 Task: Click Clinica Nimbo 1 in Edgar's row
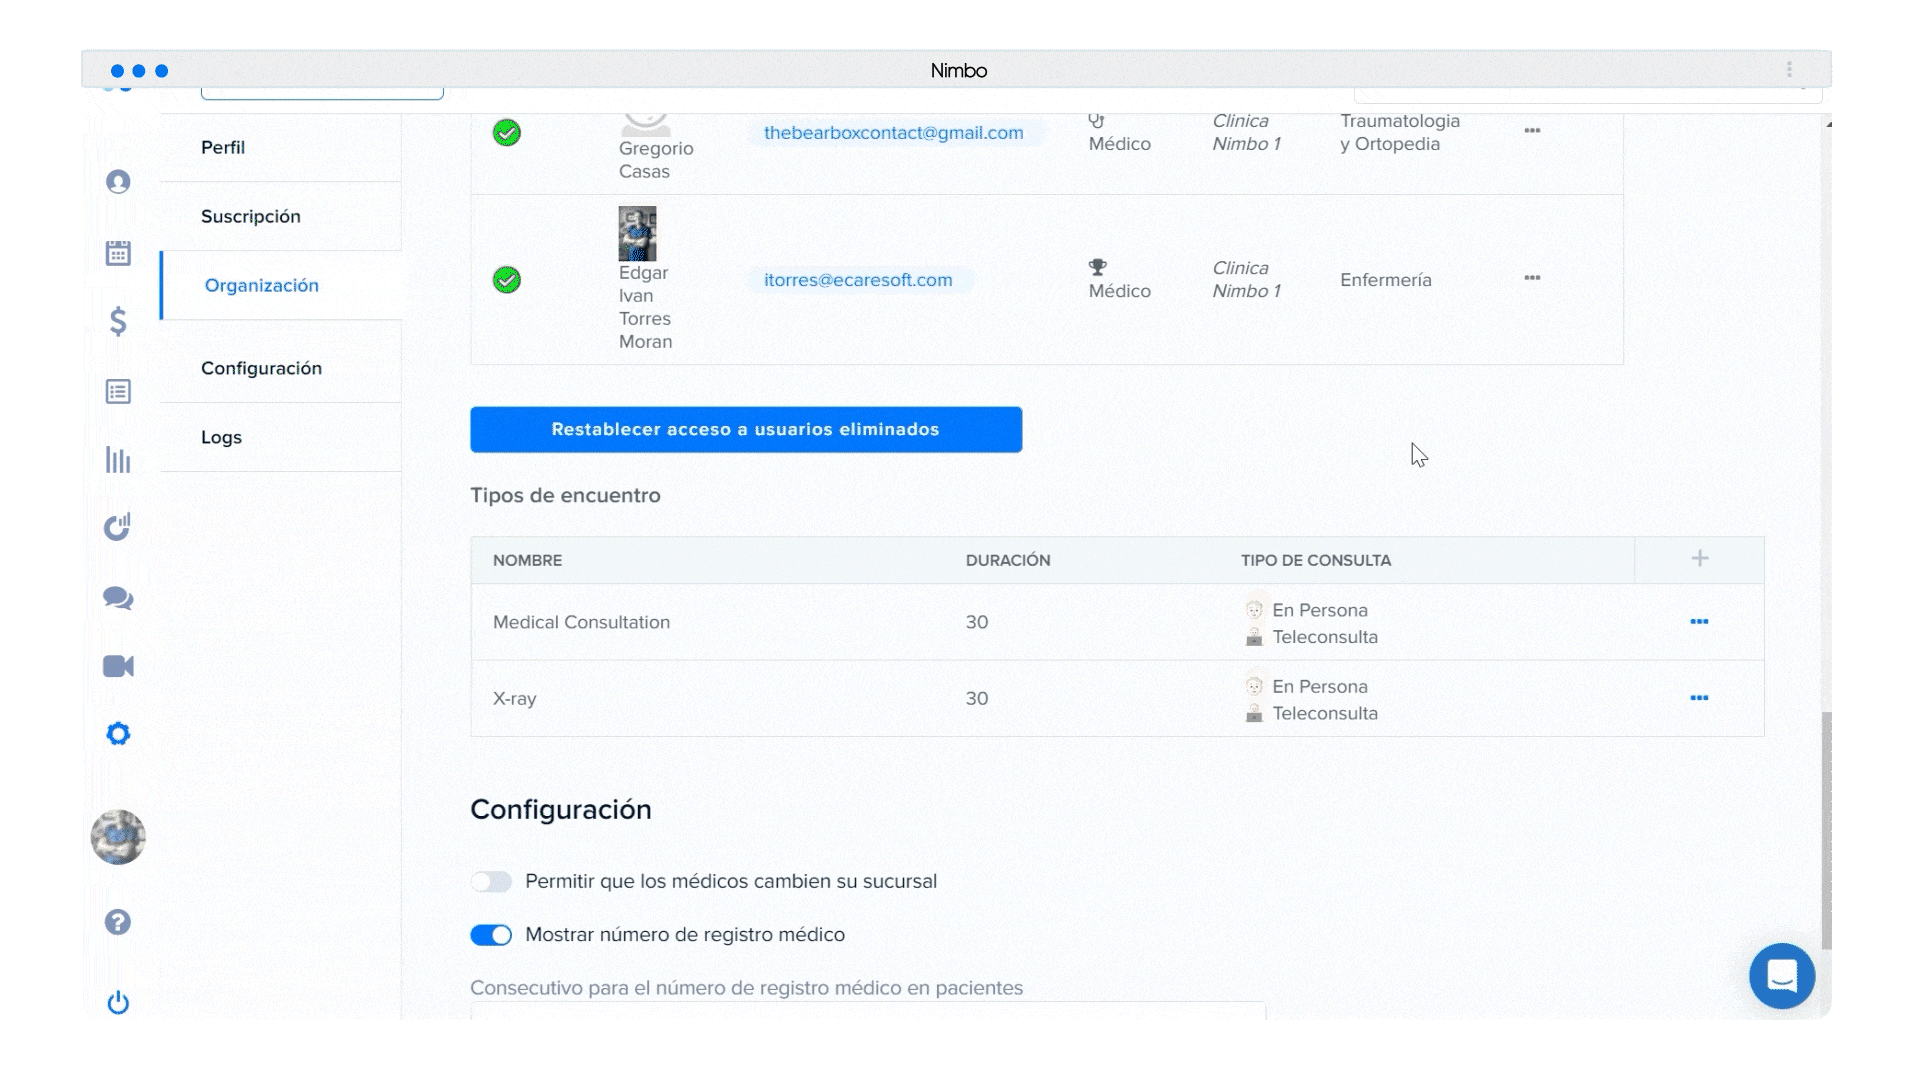pyautogui.click(x=1246, y=279)
